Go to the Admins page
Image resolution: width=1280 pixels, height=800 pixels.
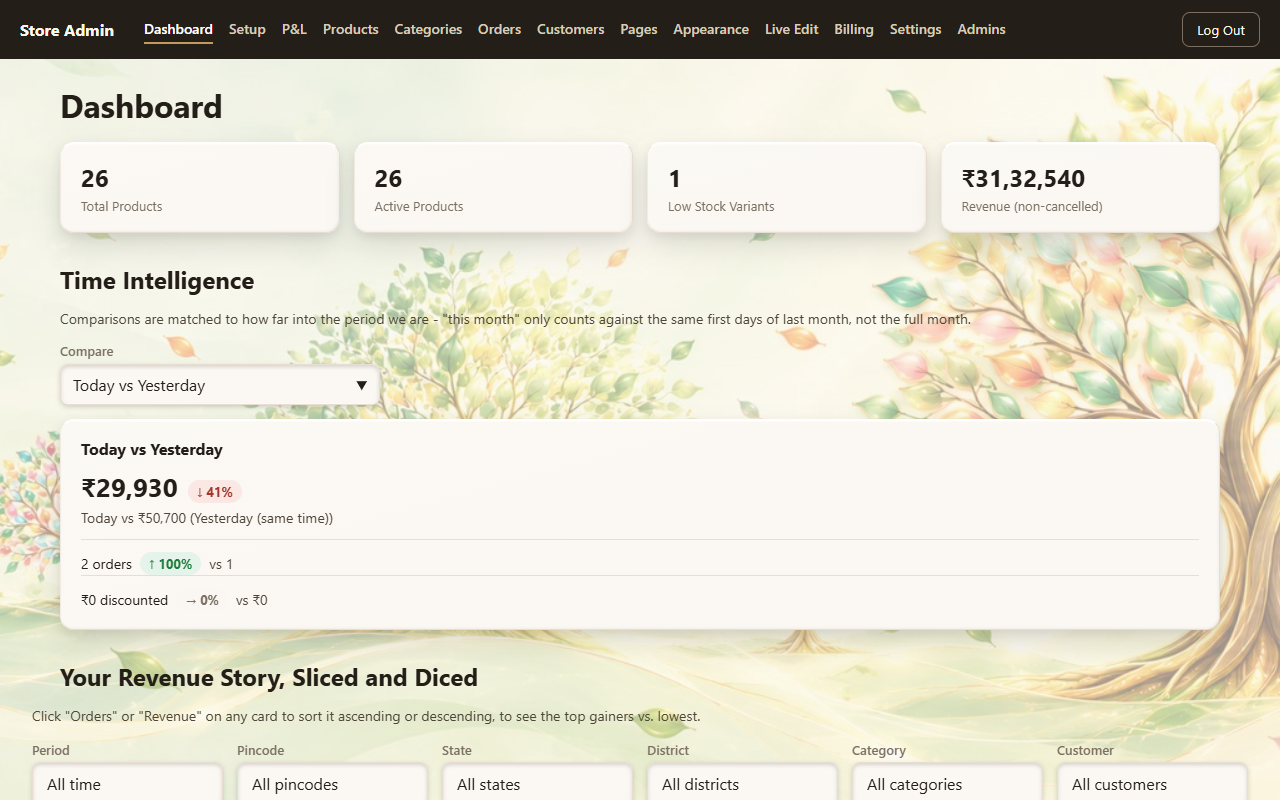(981, 29)
